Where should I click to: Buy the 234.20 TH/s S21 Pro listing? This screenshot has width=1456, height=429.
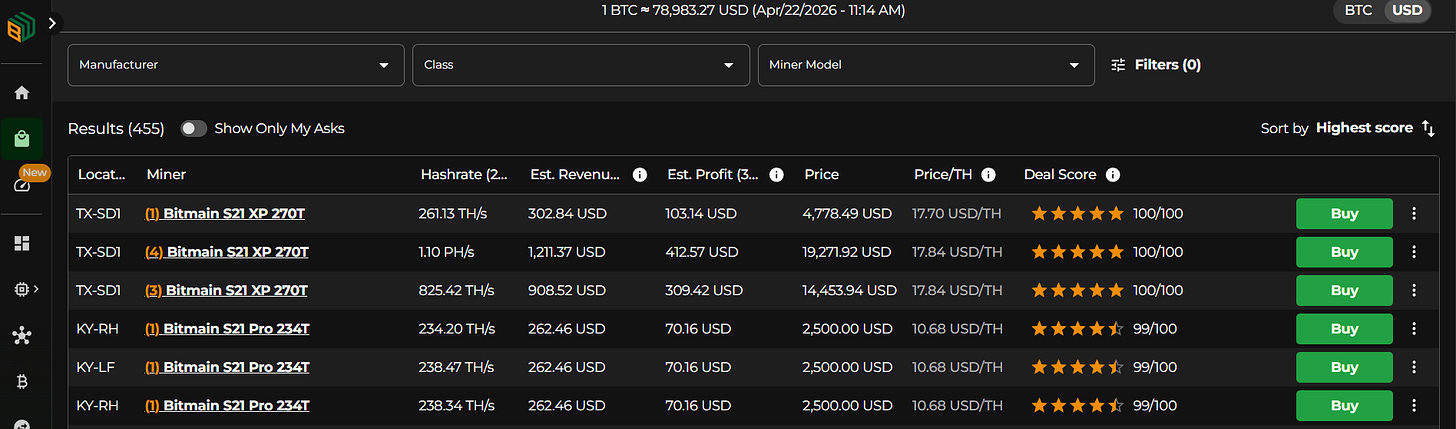[x=1344, y=329]
